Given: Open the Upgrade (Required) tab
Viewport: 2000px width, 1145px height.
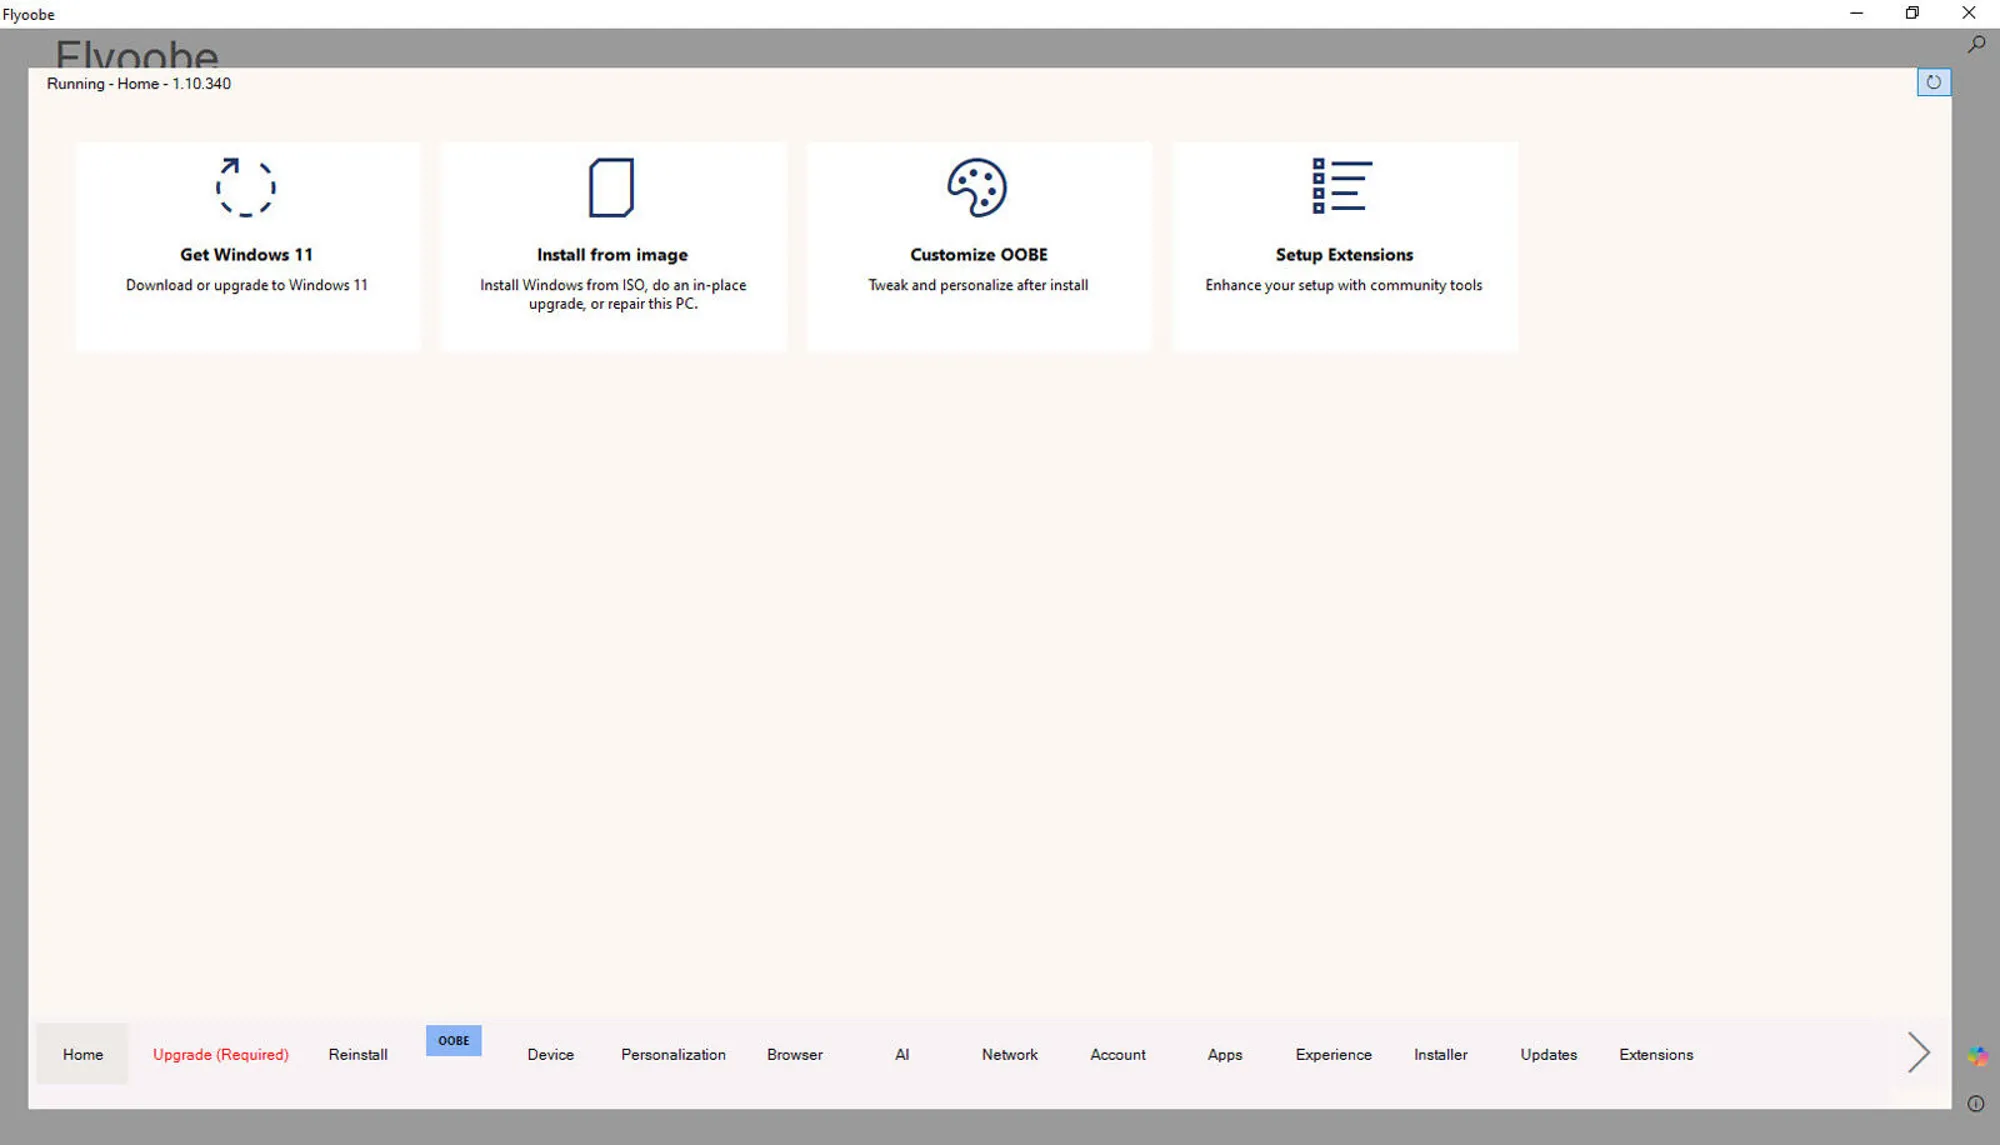Looking at the screenshot, I should pos(221,1054).
